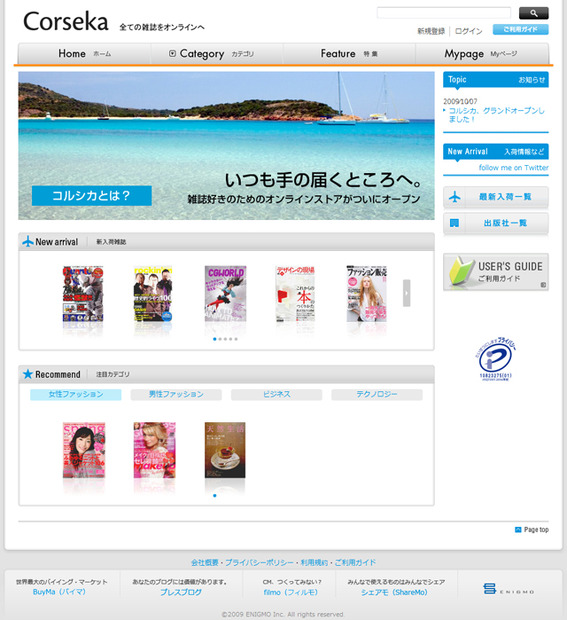Expand the Category dropdown arrow icon
This screenshot has width=567, height=620.
[172, 53]
